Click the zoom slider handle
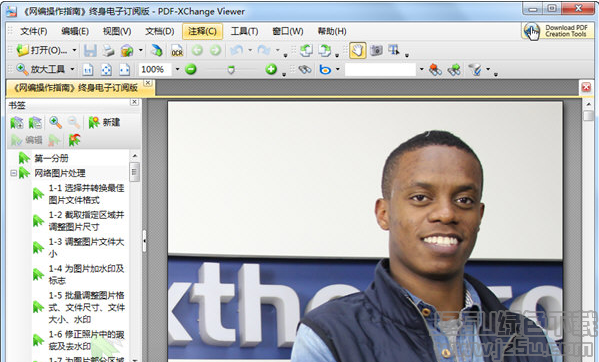The image size is (599, 362). click(x=231, y=70)
